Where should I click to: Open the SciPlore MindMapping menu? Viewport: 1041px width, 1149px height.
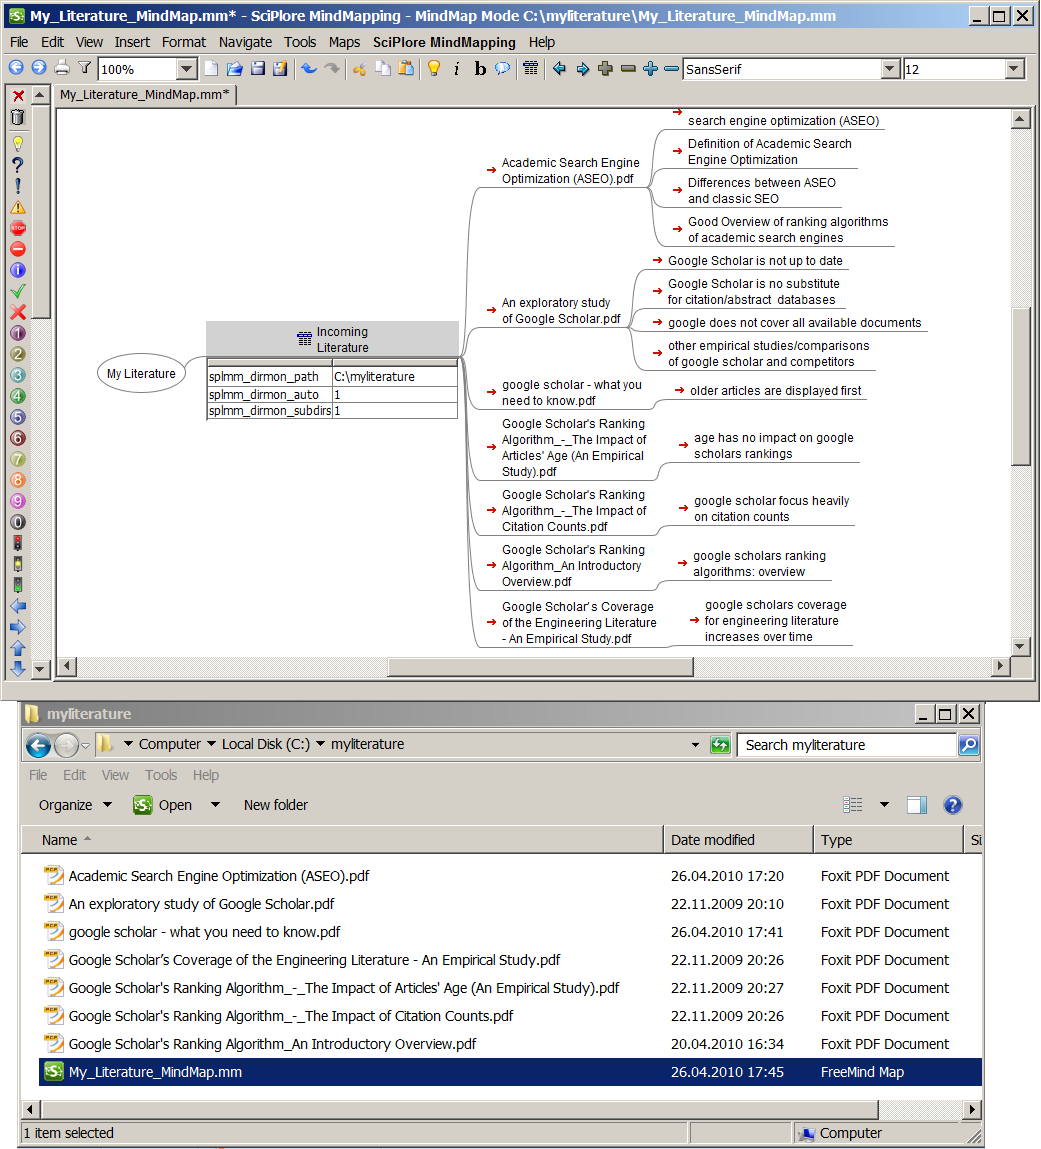[444, 43]
